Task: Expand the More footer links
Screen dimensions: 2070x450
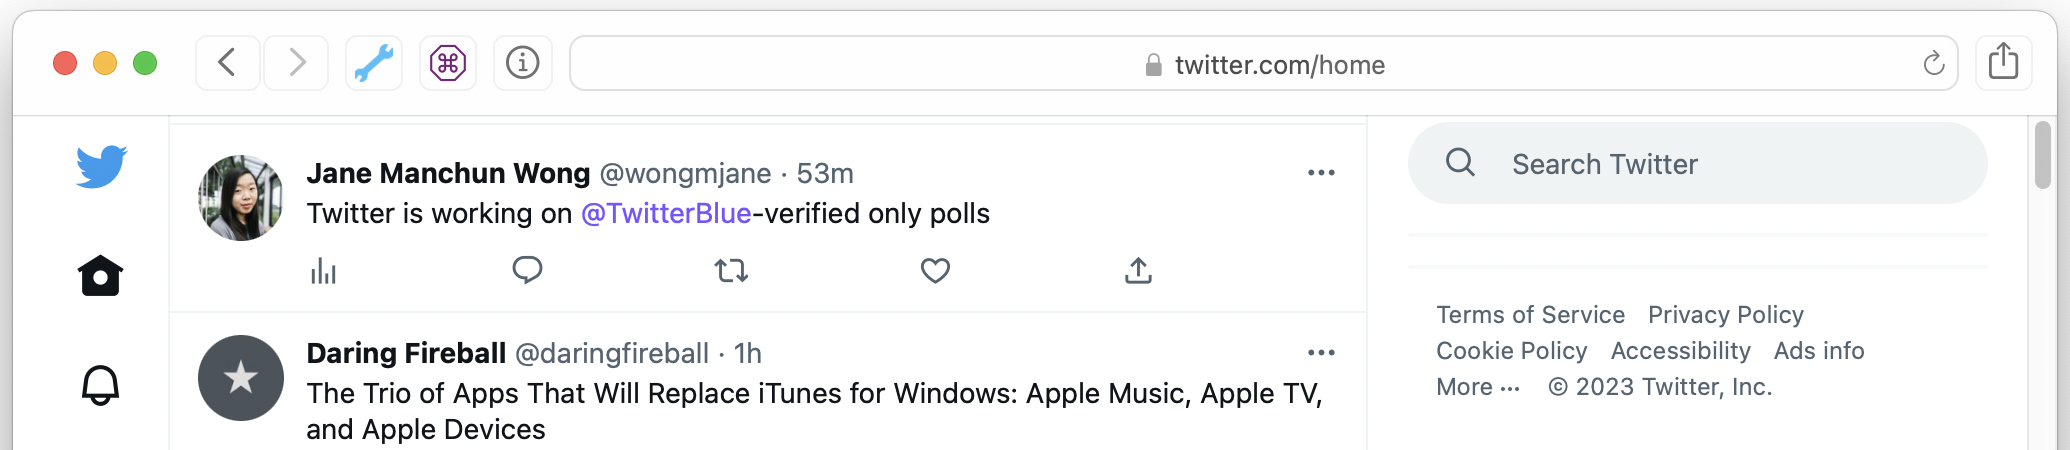Action: click(1477, 387)
